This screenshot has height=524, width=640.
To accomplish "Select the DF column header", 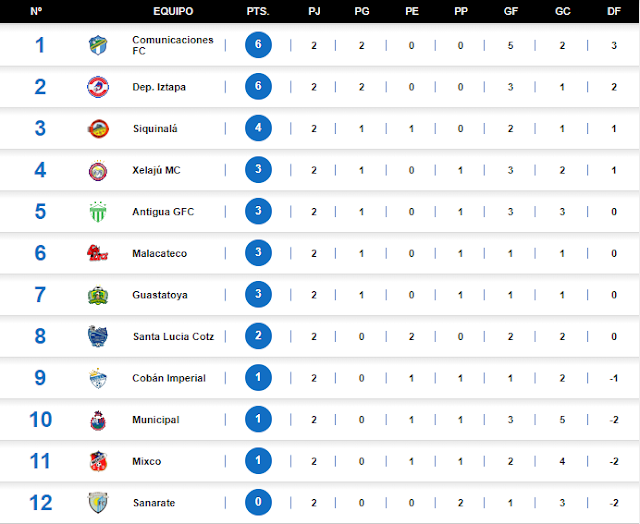I will (x=614, y=11).
